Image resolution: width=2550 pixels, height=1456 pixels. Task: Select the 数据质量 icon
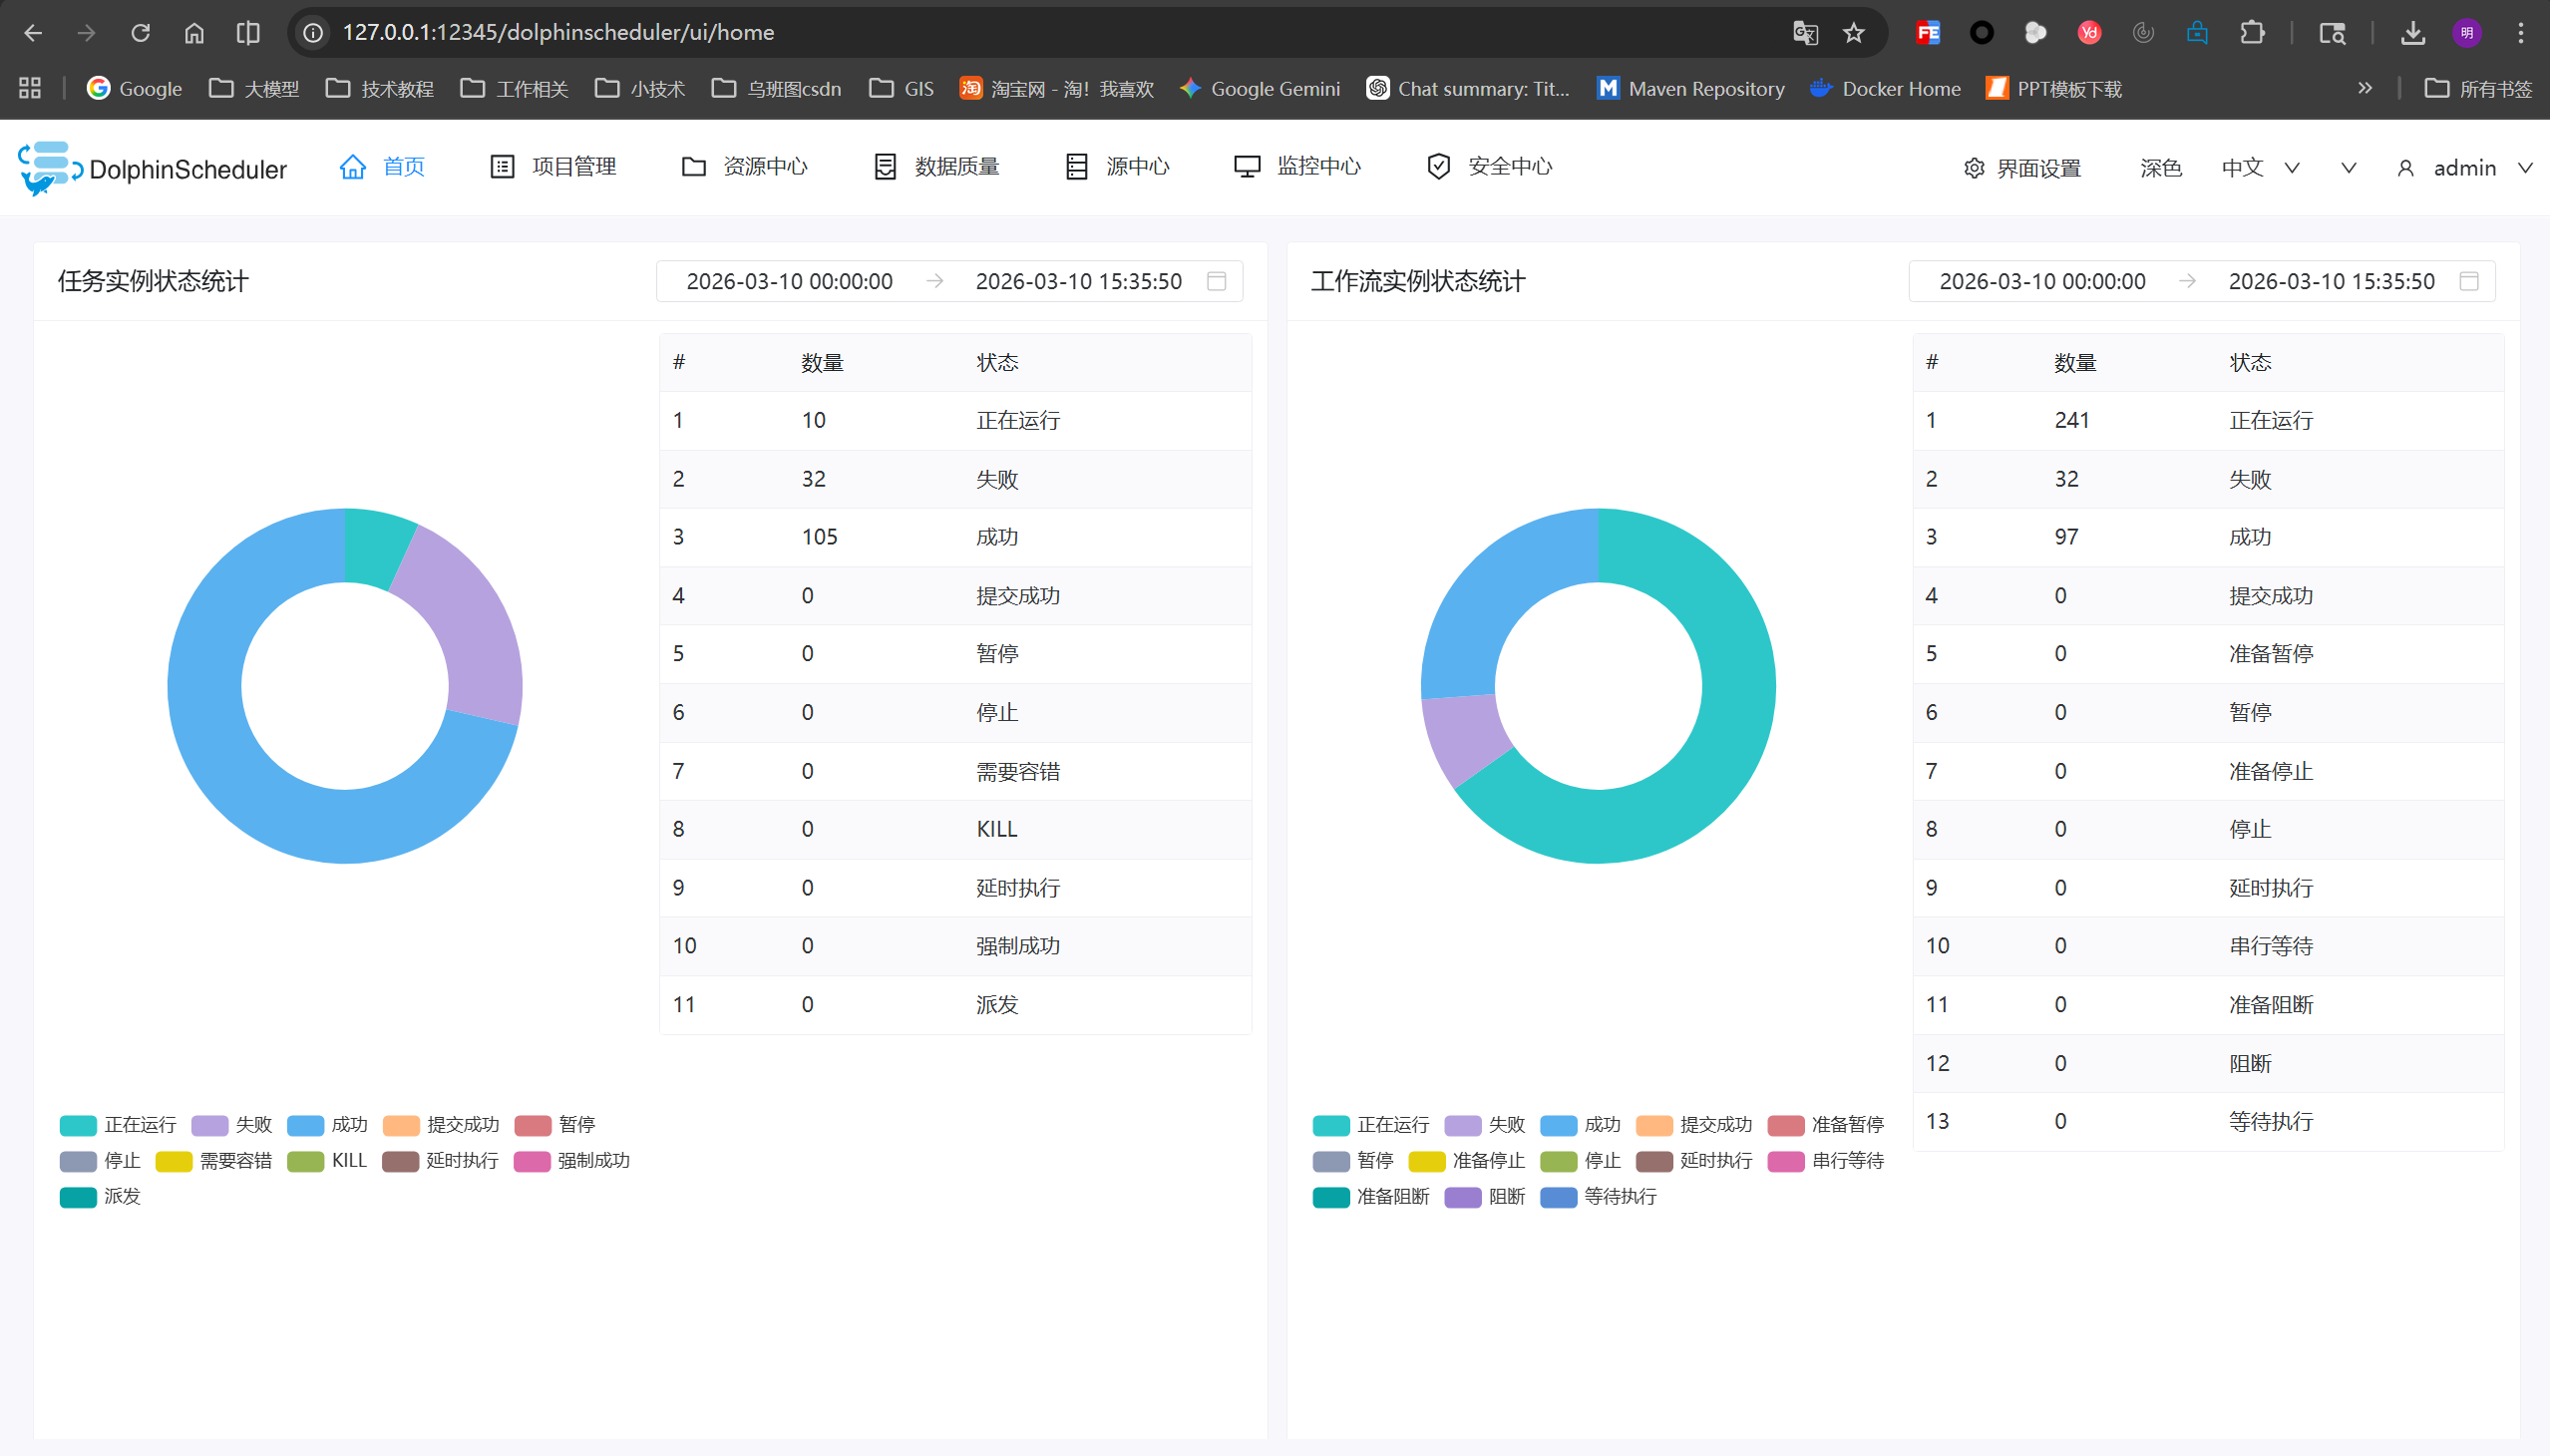click(x=884, y=166)
